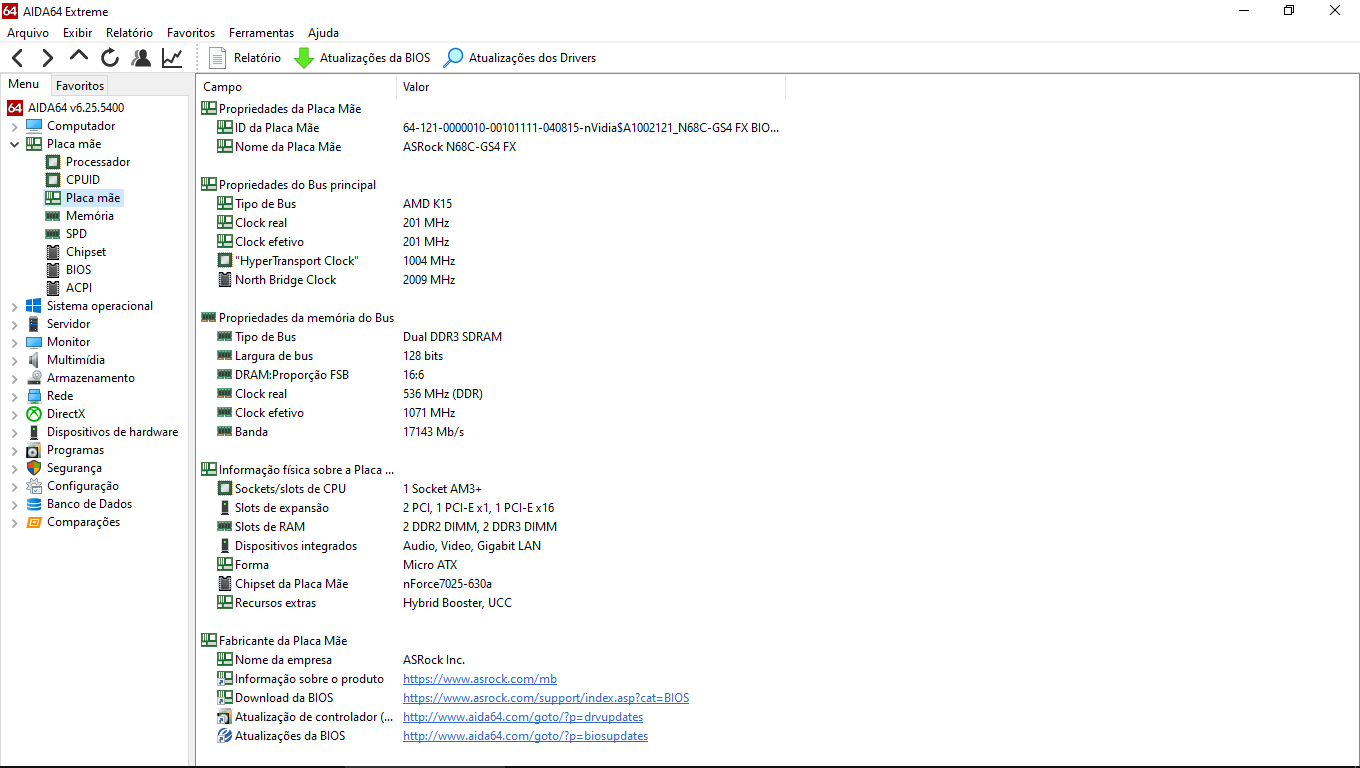
Task: Open the Arquivo menu
Action: [x=28, y=33]
